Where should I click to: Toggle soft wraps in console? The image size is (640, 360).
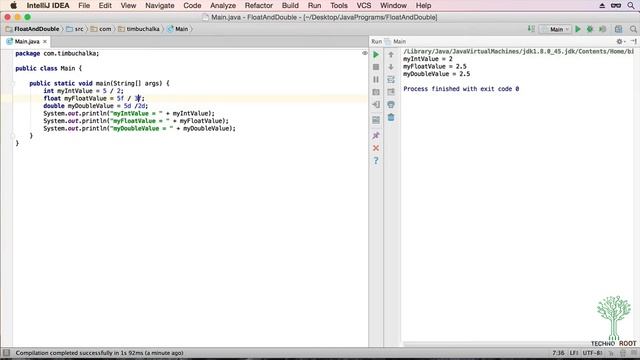pos(391,79)
